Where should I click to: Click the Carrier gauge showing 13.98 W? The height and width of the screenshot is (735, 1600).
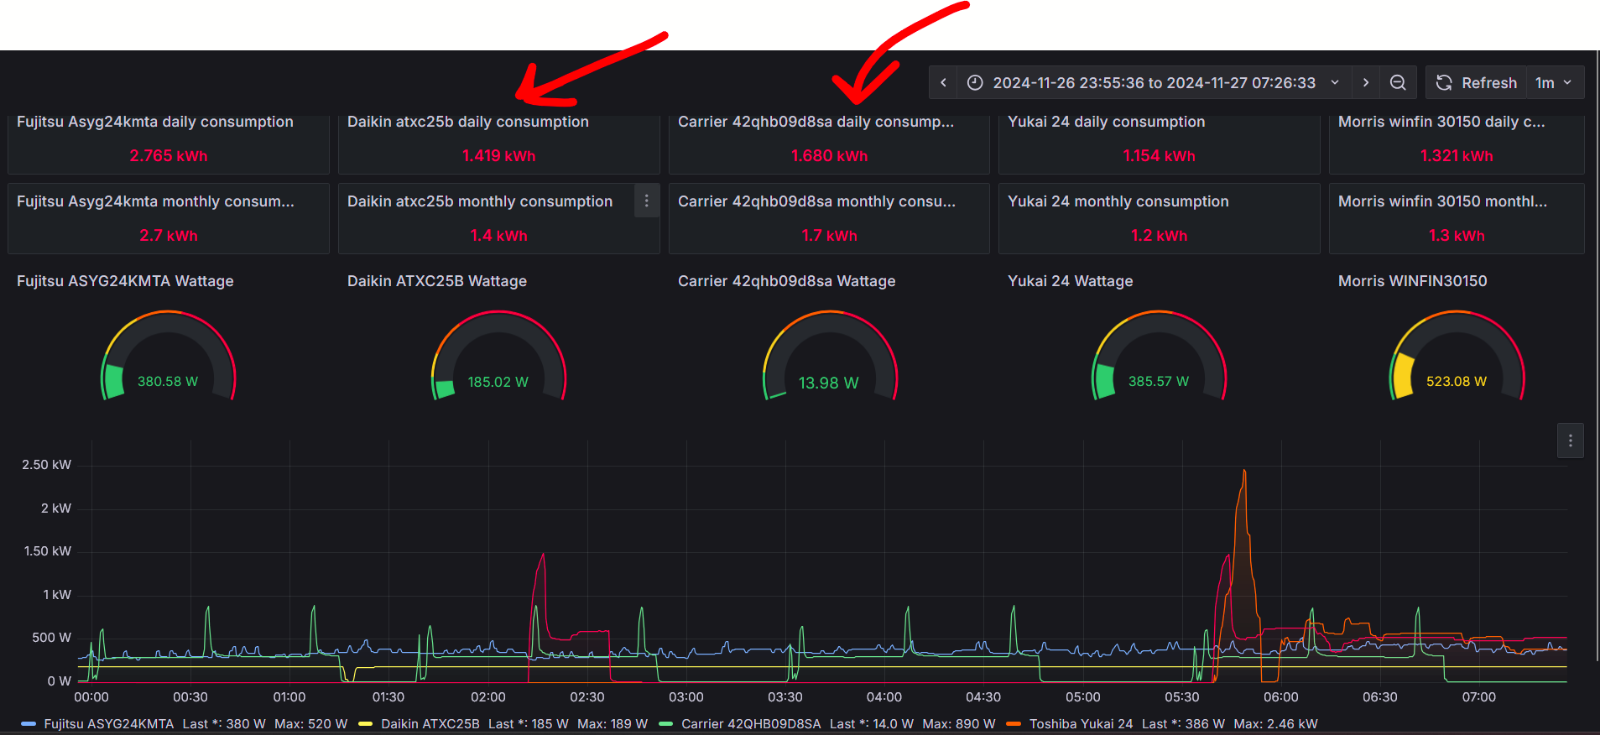pos(829,355)
